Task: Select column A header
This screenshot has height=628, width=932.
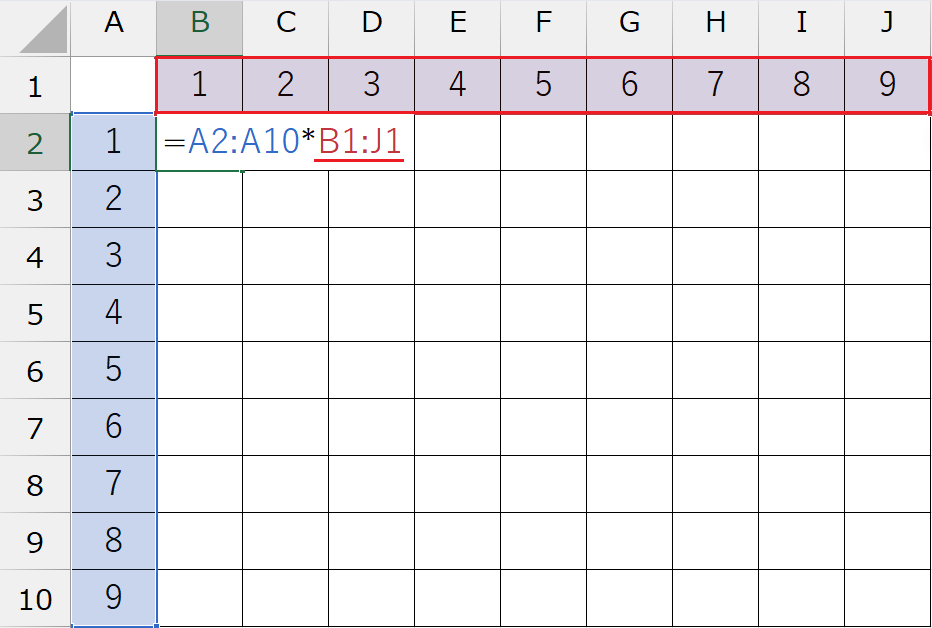Action: 114,28
